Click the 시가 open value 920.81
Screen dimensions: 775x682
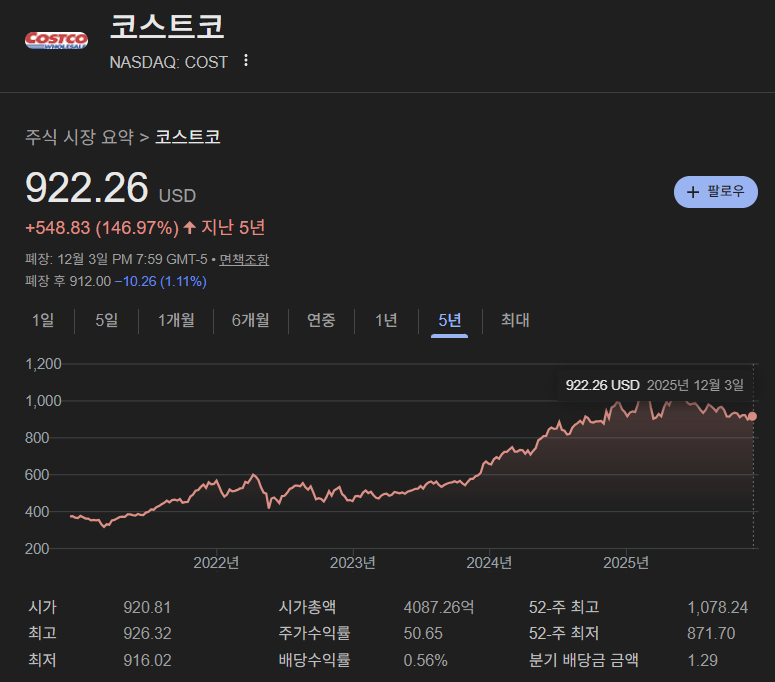tap(147, 607)
